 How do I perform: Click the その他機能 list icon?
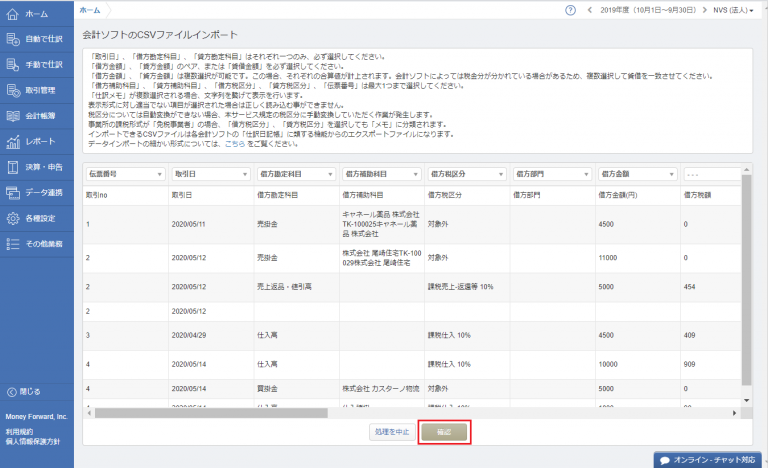13,244
